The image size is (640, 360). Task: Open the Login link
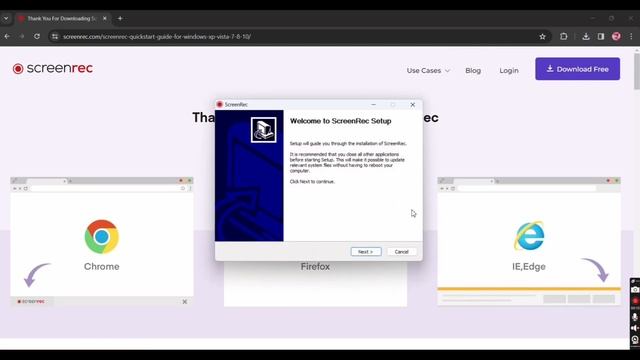pyautogui.click(x=509, y=71)
